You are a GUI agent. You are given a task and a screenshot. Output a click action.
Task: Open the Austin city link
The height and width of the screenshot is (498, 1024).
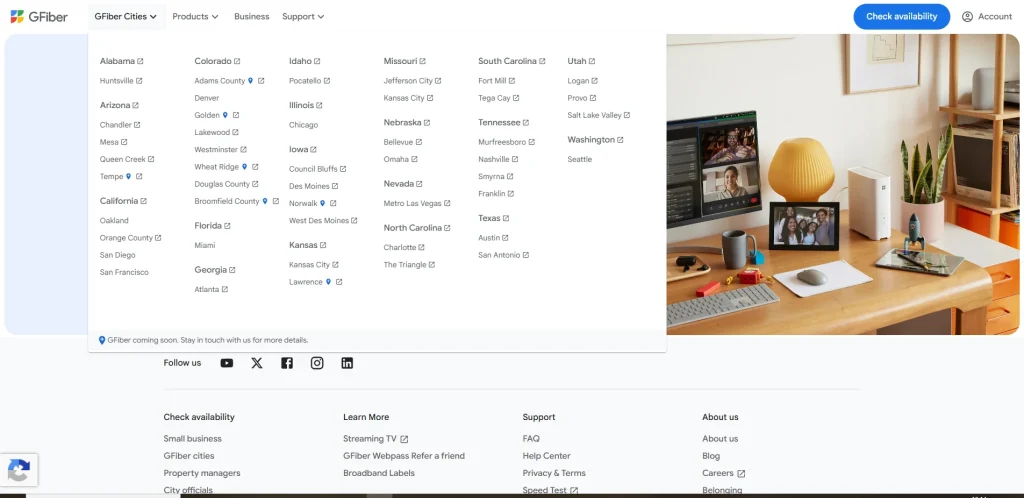tap(489, 238)
